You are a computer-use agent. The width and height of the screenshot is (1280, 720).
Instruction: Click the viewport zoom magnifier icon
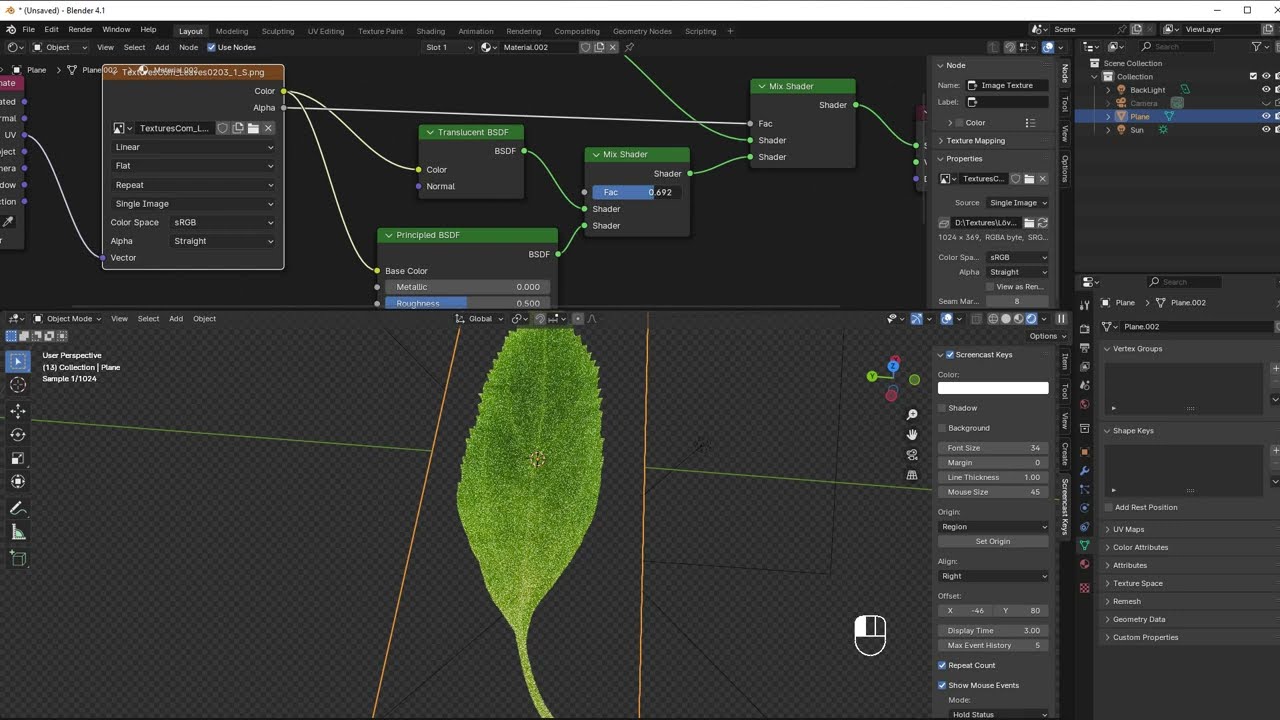[912, 415]
